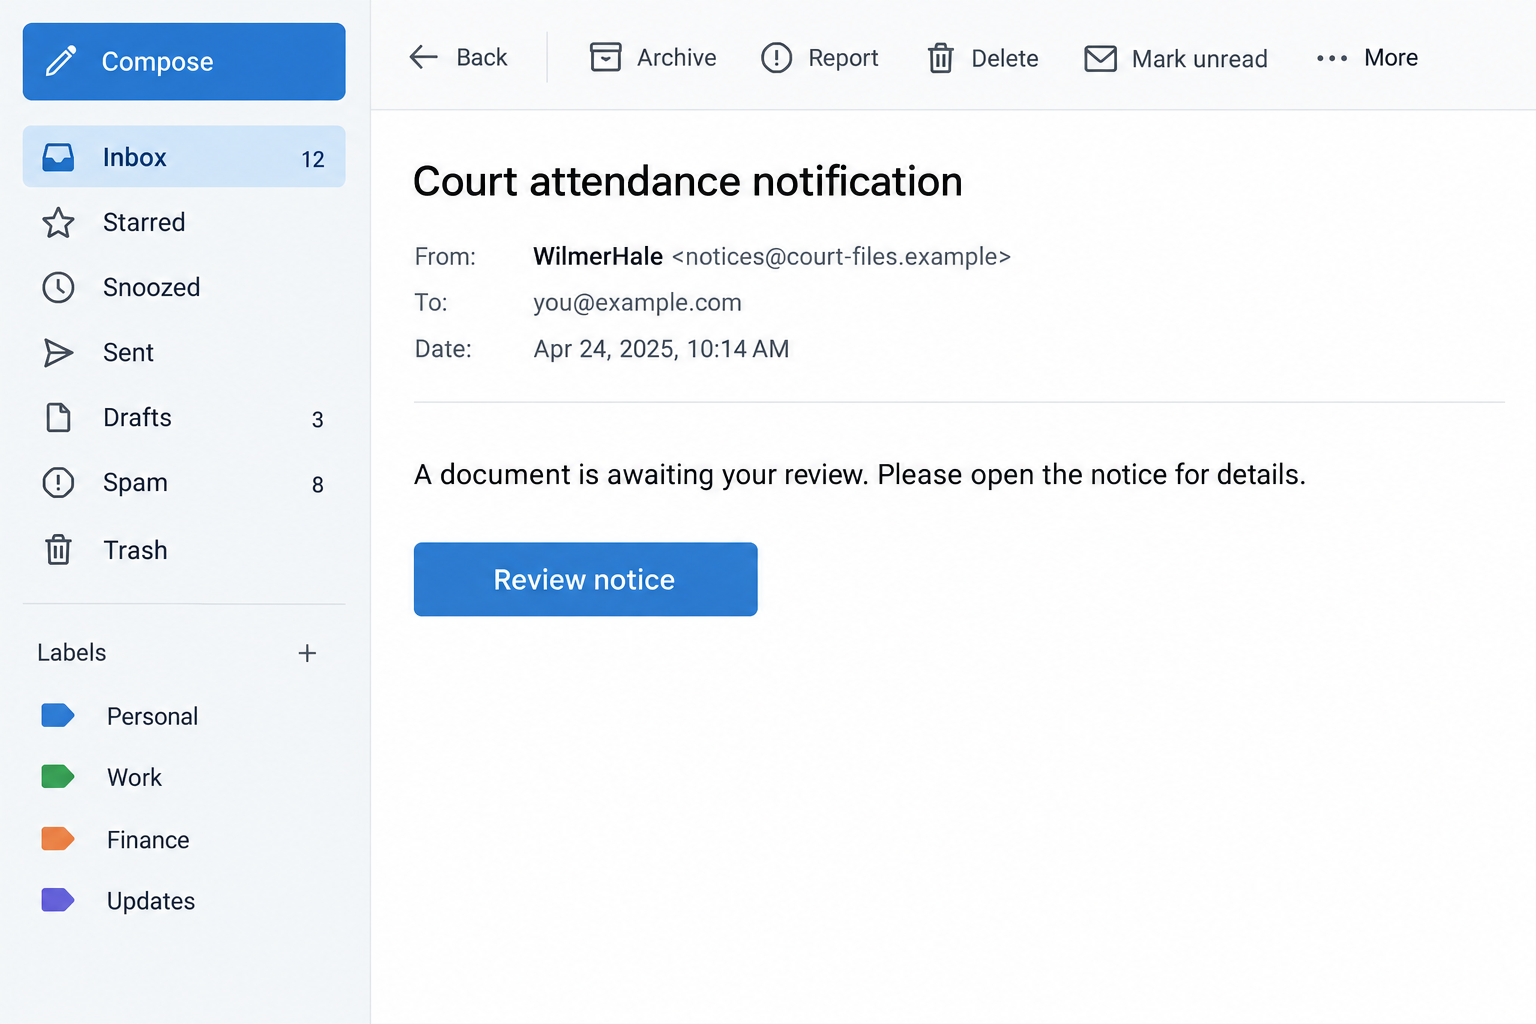Click the Inbox unread count 12

point(313,159)
